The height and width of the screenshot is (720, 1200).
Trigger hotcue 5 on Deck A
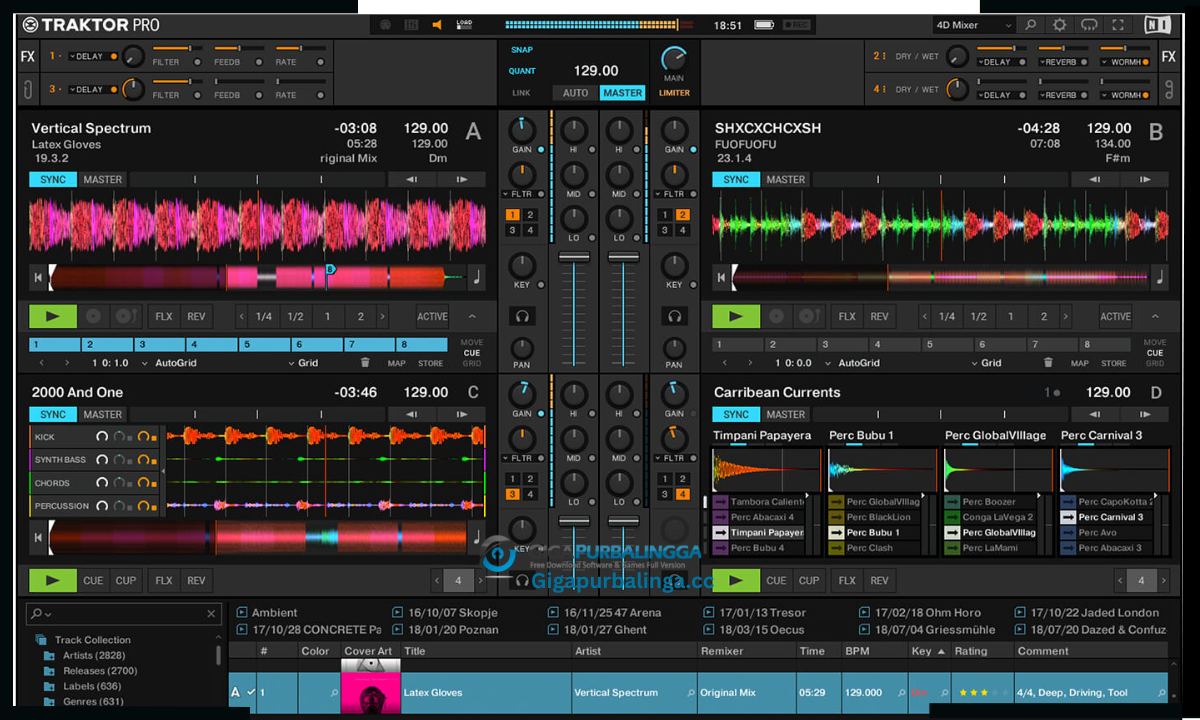[264, 344]
